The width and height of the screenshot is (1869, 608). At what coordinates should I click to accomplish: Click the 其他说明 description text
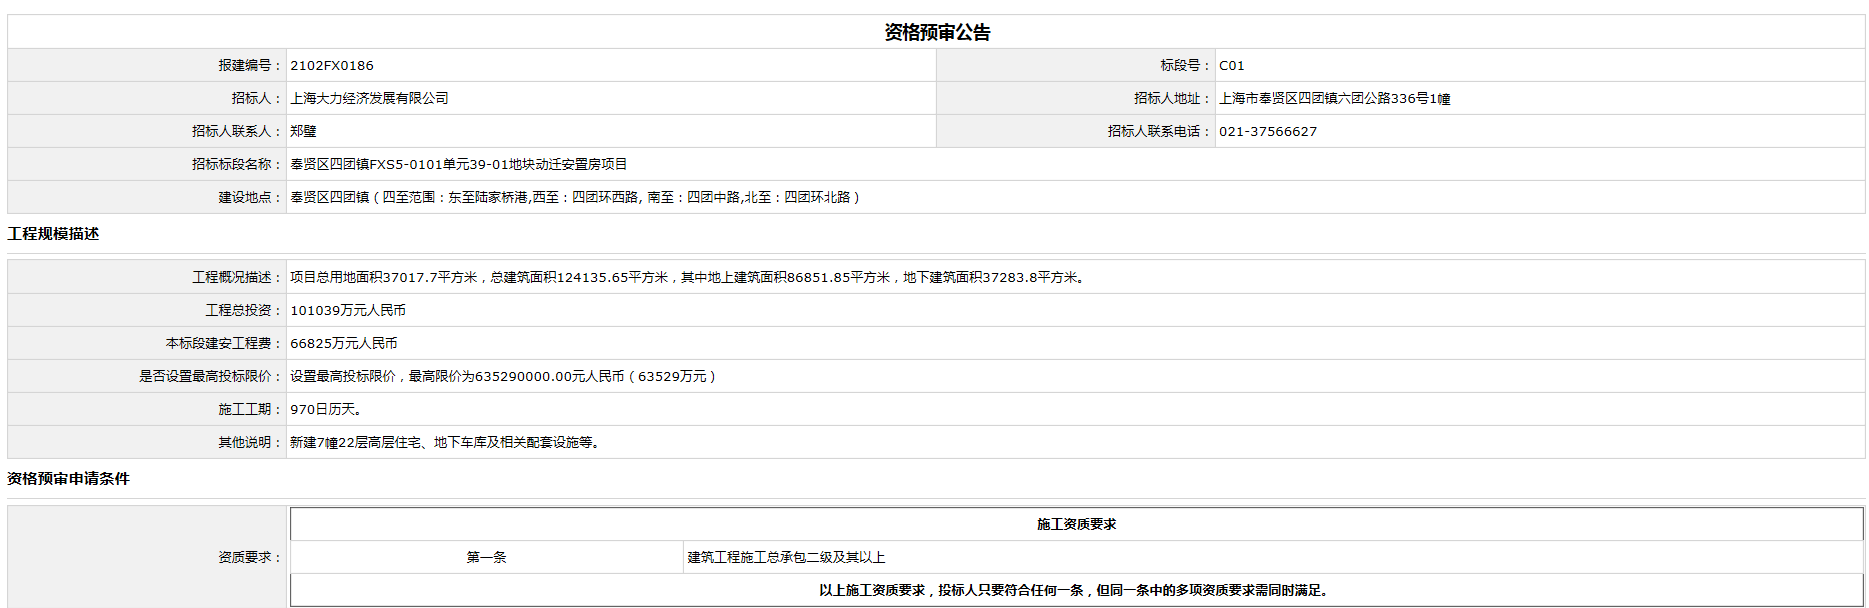tap(446, 443)
